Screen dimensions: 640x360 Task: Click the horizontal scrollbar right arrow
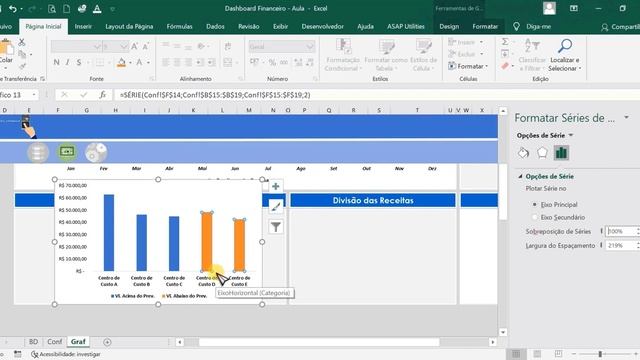(493, 342)
